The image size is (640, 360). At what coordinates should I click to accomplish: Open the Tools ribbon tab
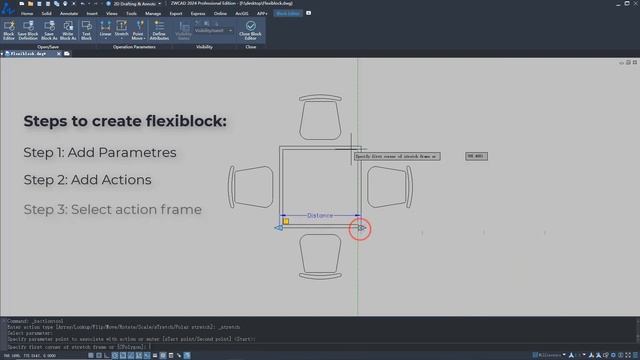131,13
